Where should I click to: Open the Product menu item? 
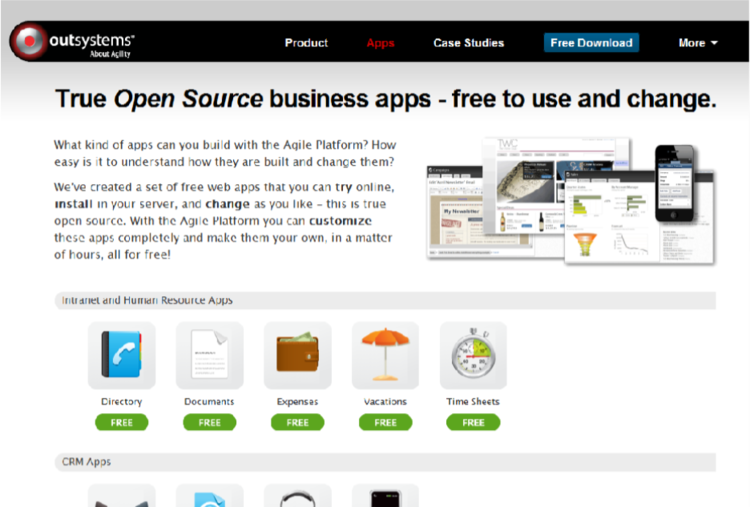306,43
